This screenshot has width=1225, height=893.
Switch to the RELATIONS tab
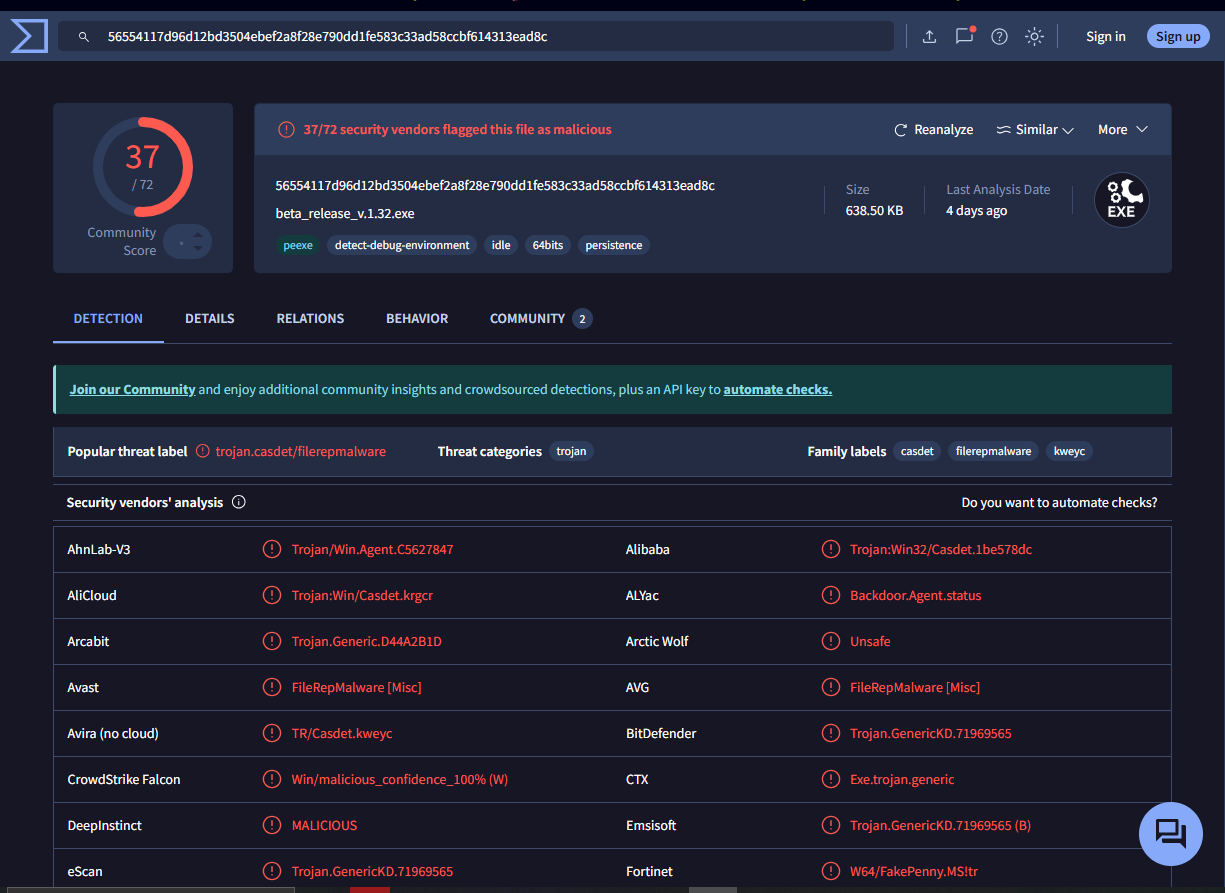coord(310,319)
